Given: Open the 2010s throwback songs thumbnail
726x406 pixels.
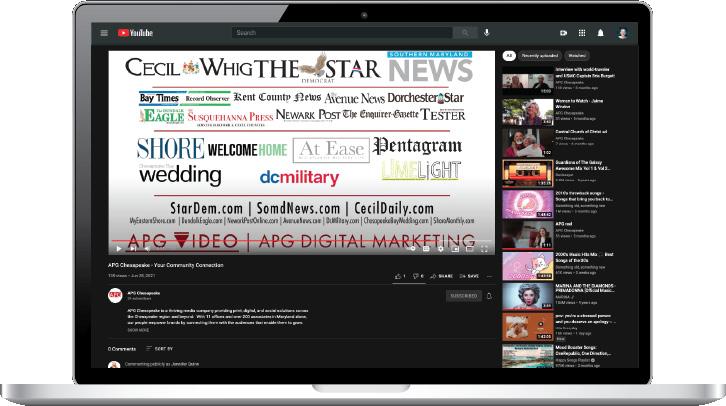Looking at the screenshot, I should coord(528,204).
